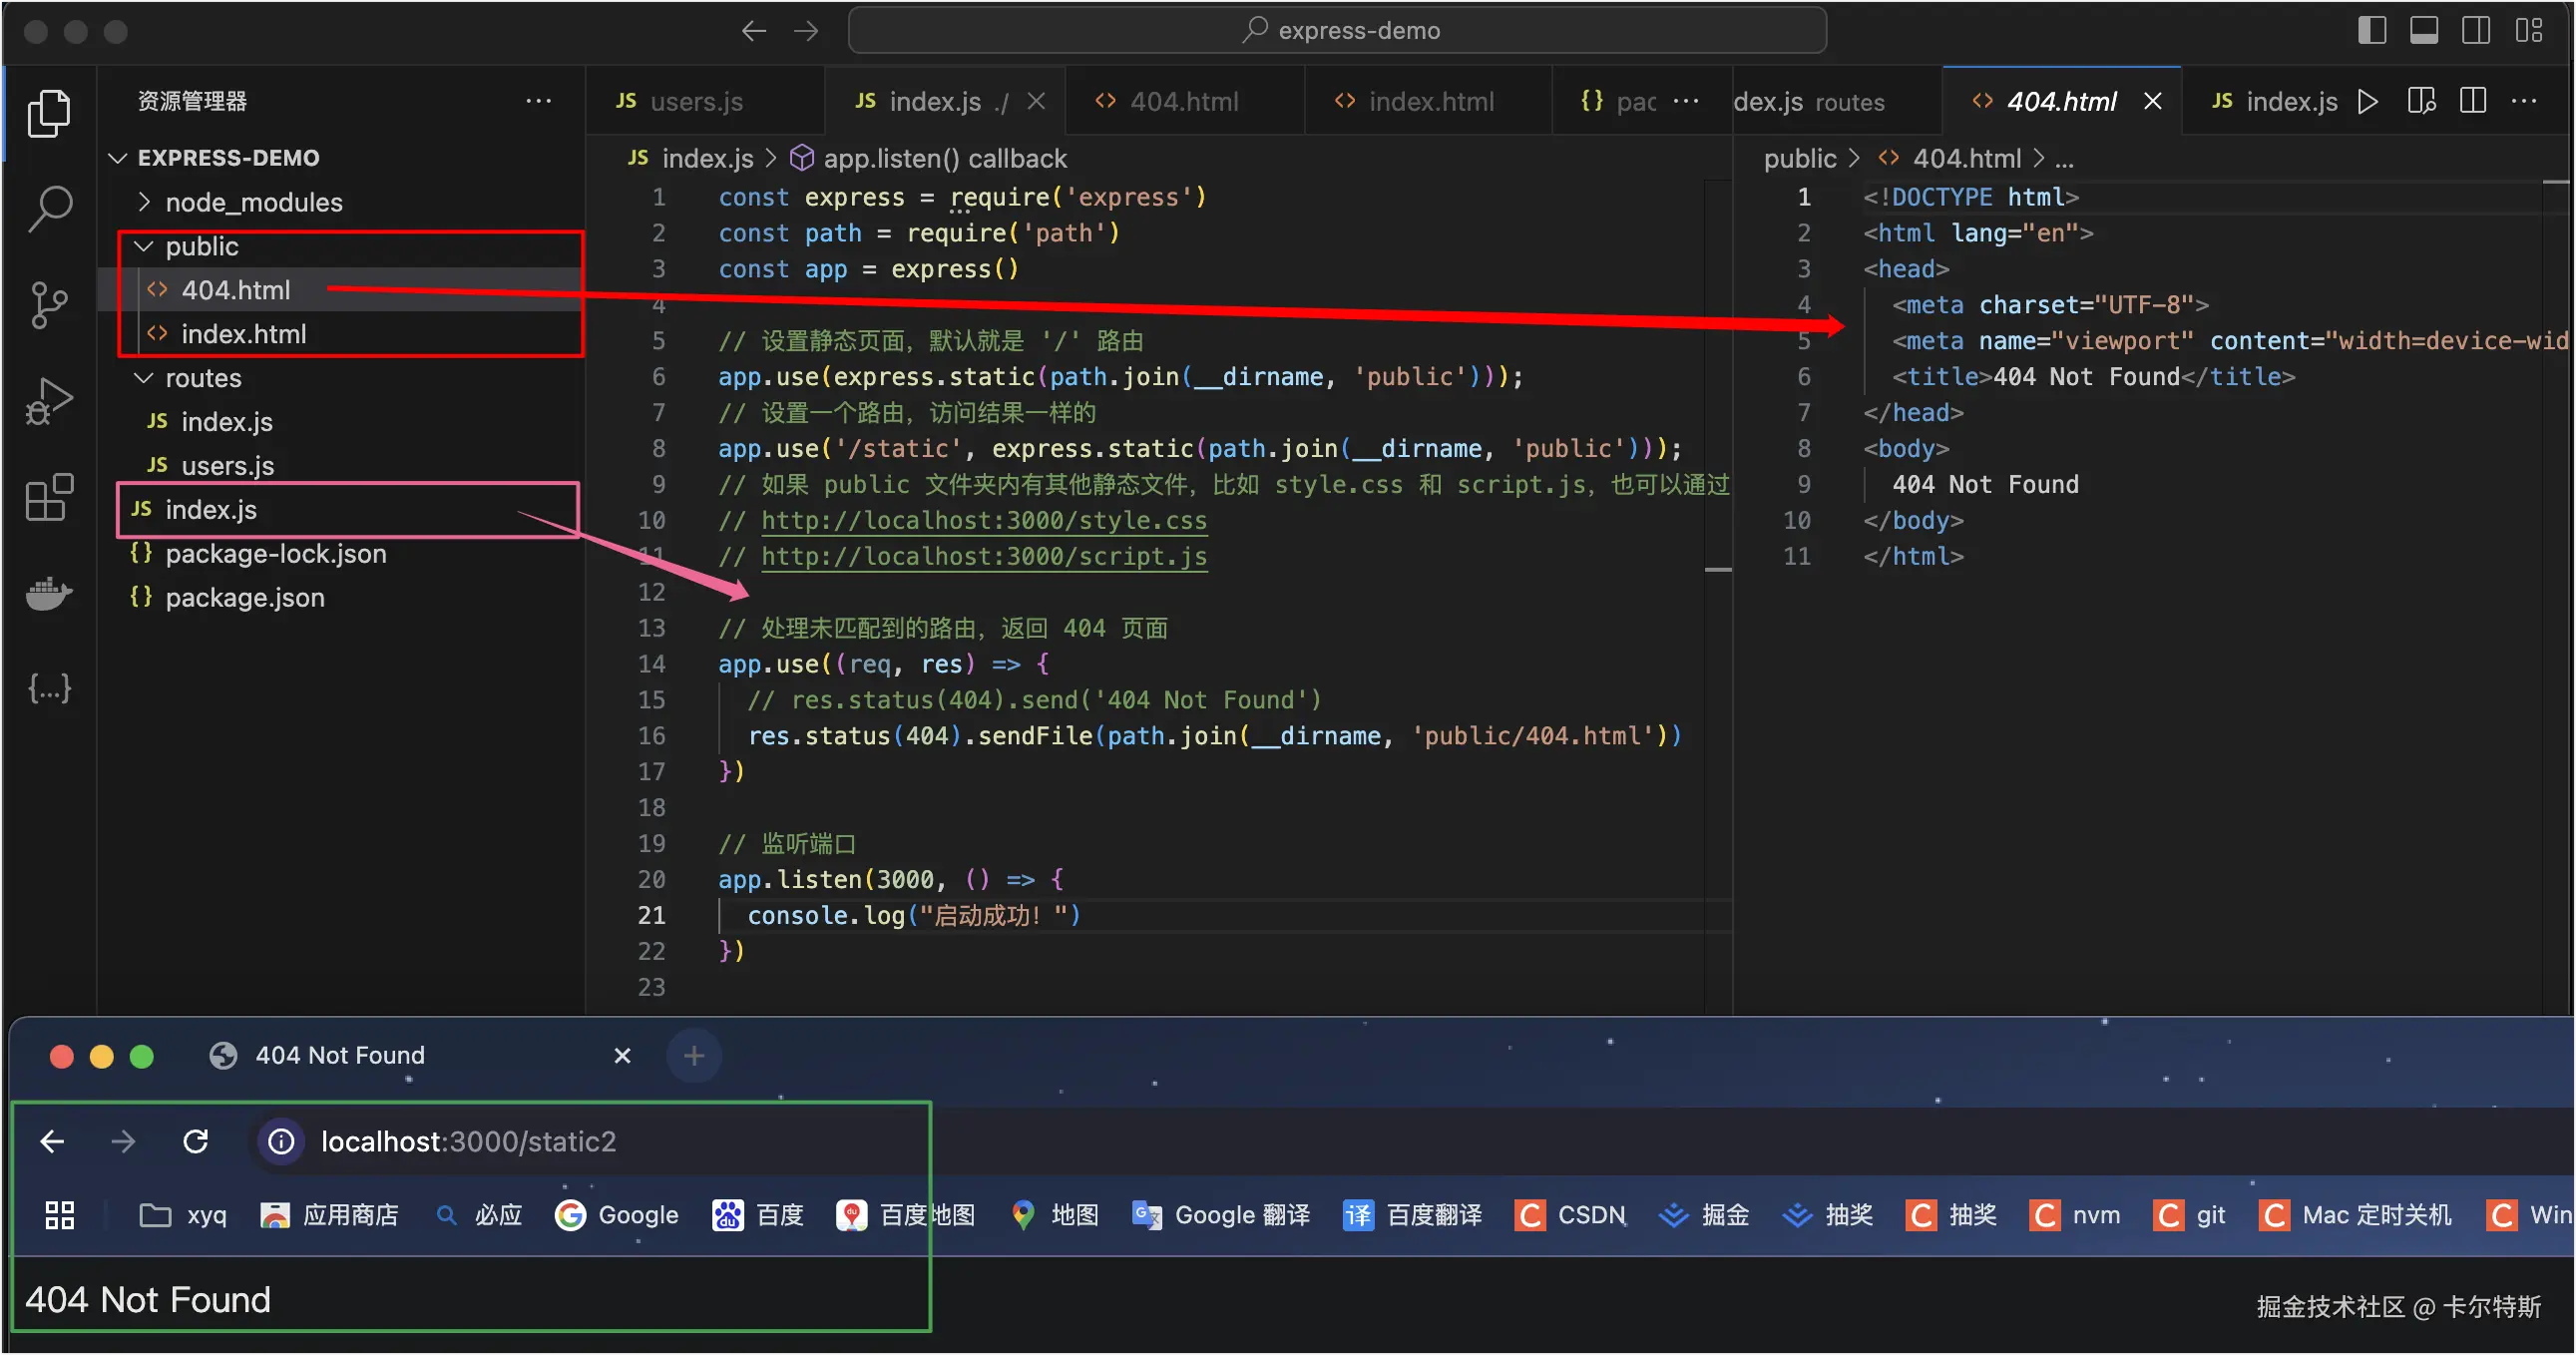This screenshot has height=1355, width=2576.
Task: Collapse the routes folder
Action: (x=203, y=378)
